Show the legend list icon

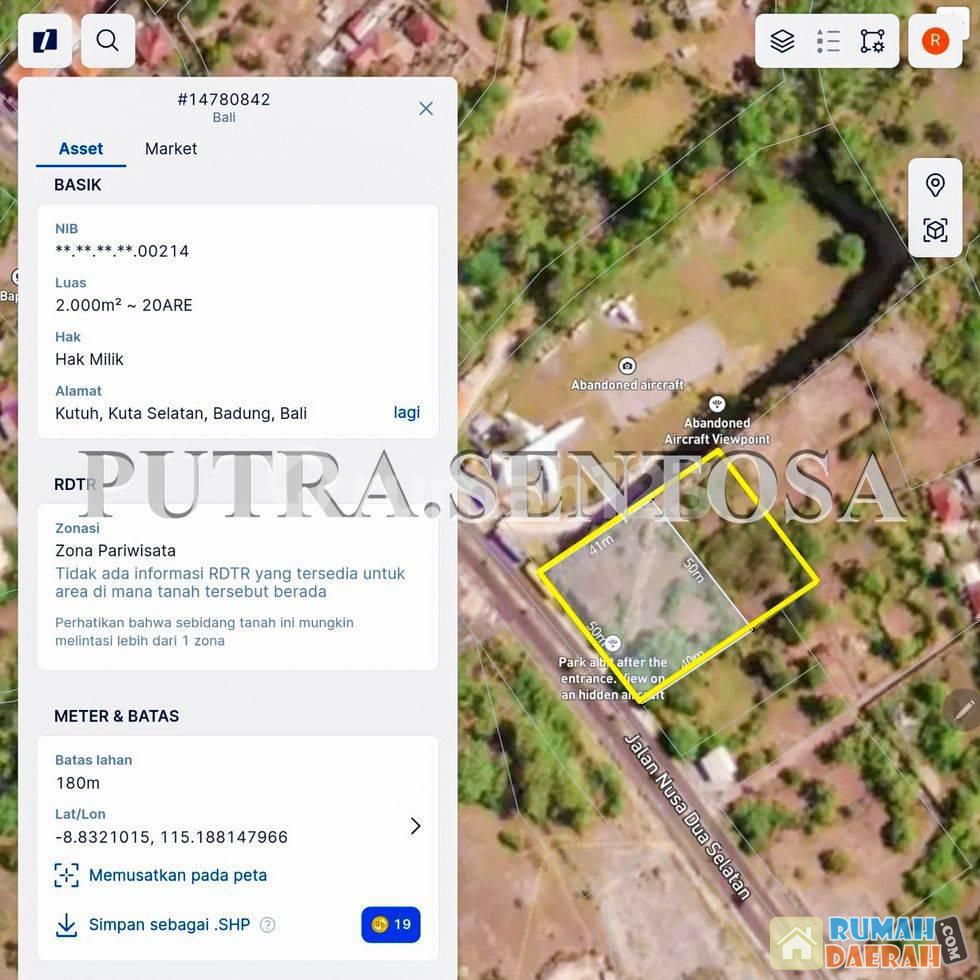pyautogui.click(x=828, y=41)
